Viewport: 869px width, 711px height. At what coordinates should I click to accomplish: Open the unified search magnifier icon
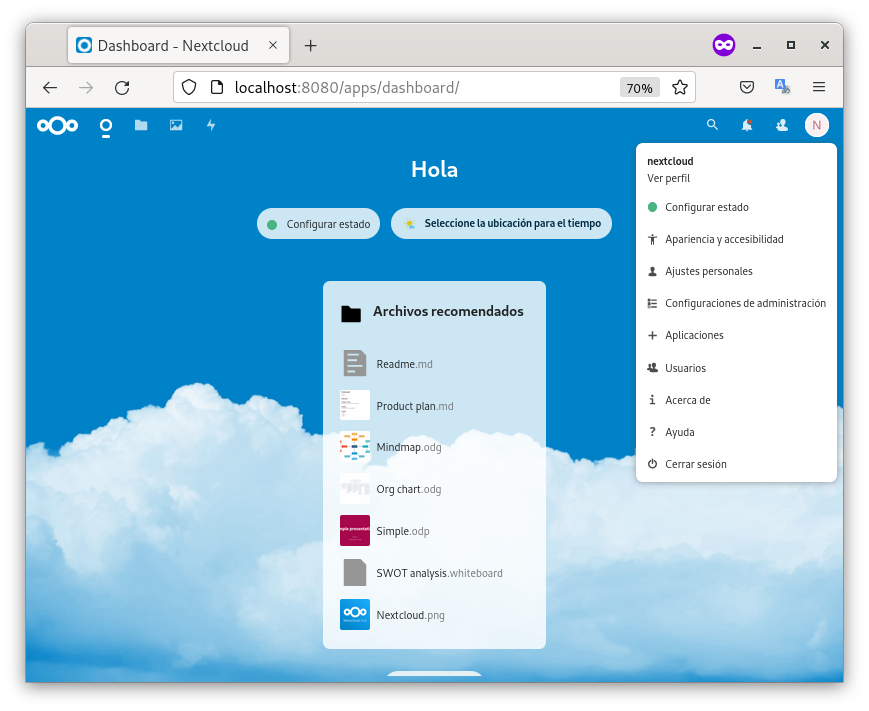click(x=712, y=125)
